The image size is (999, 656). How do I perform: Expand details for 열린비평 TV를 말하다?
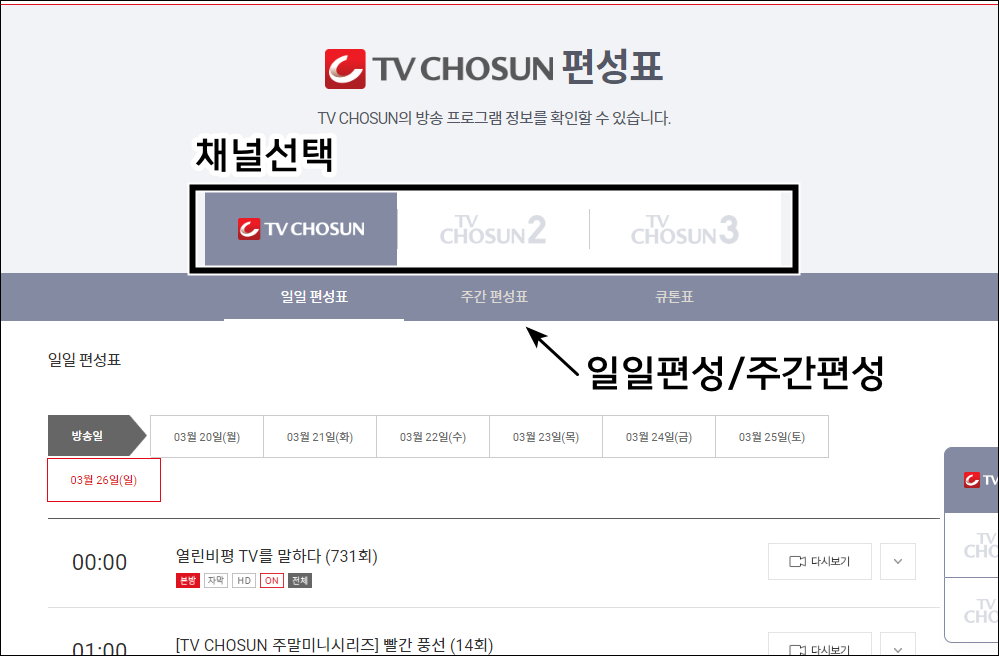pos(897,561)
